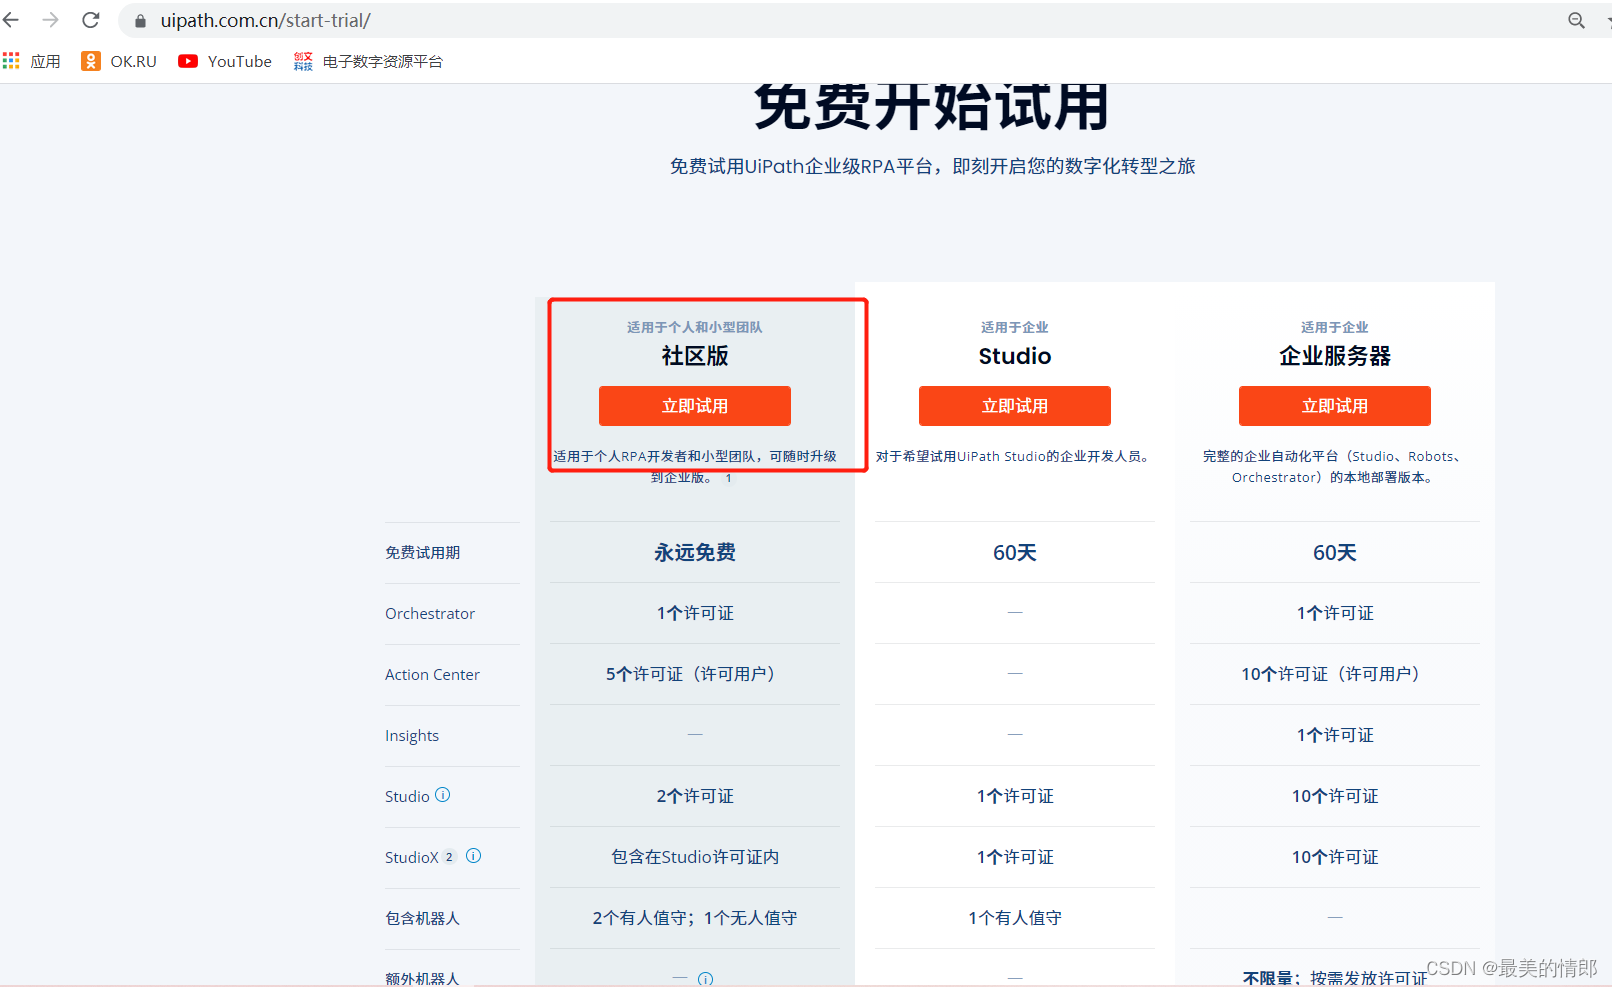Click the 1个有人值守 cell

tap(1015, 919)
